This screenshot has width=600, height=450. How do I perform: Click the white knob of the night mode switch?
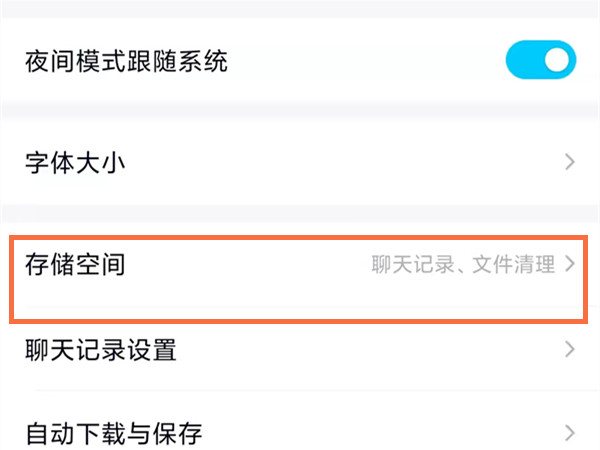point(559,61)
